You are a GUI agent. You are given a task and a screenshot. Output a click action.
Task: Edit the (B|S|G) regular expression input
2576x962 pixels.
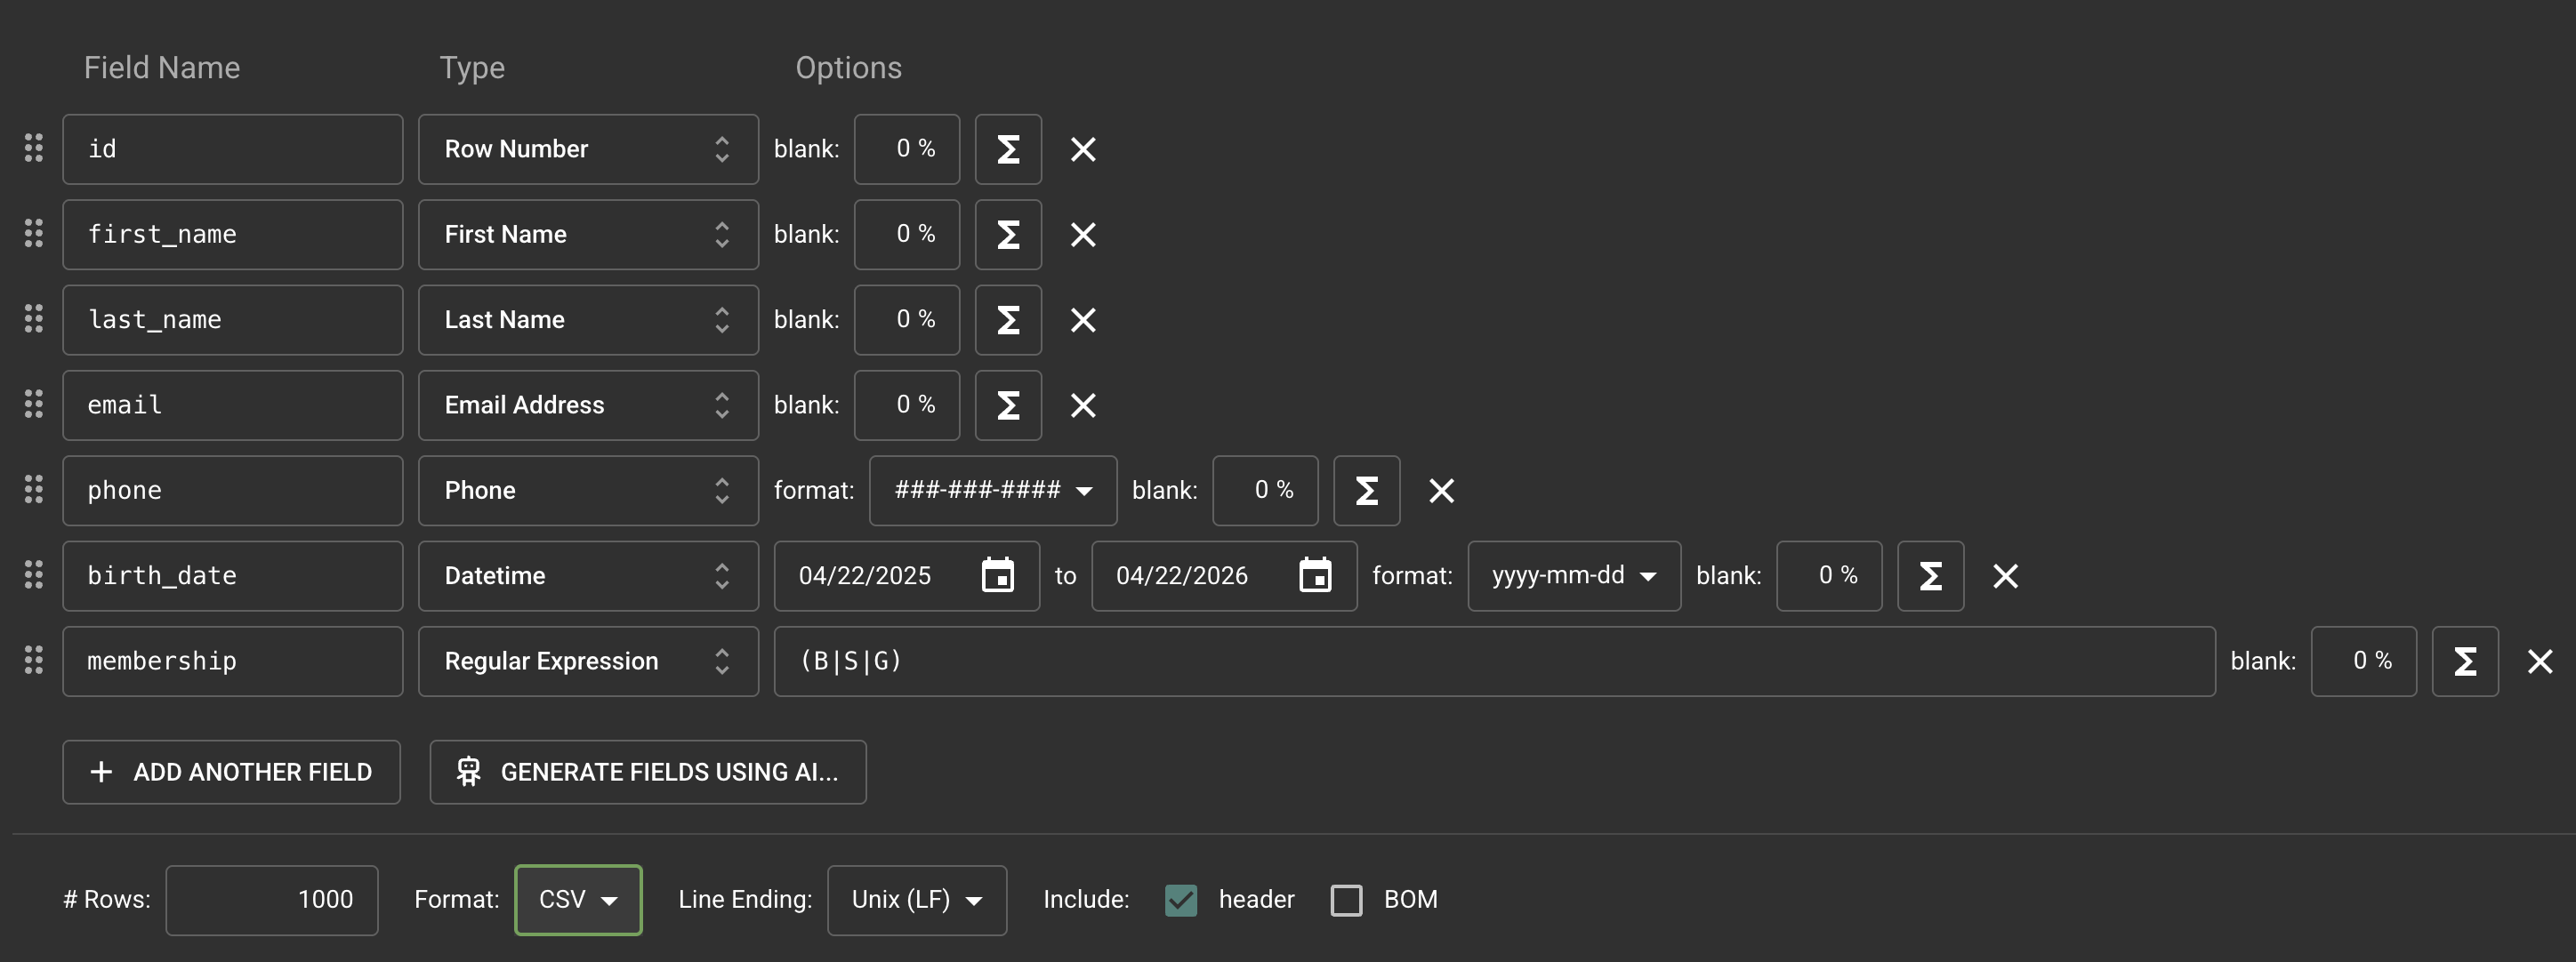[1494, 661]
